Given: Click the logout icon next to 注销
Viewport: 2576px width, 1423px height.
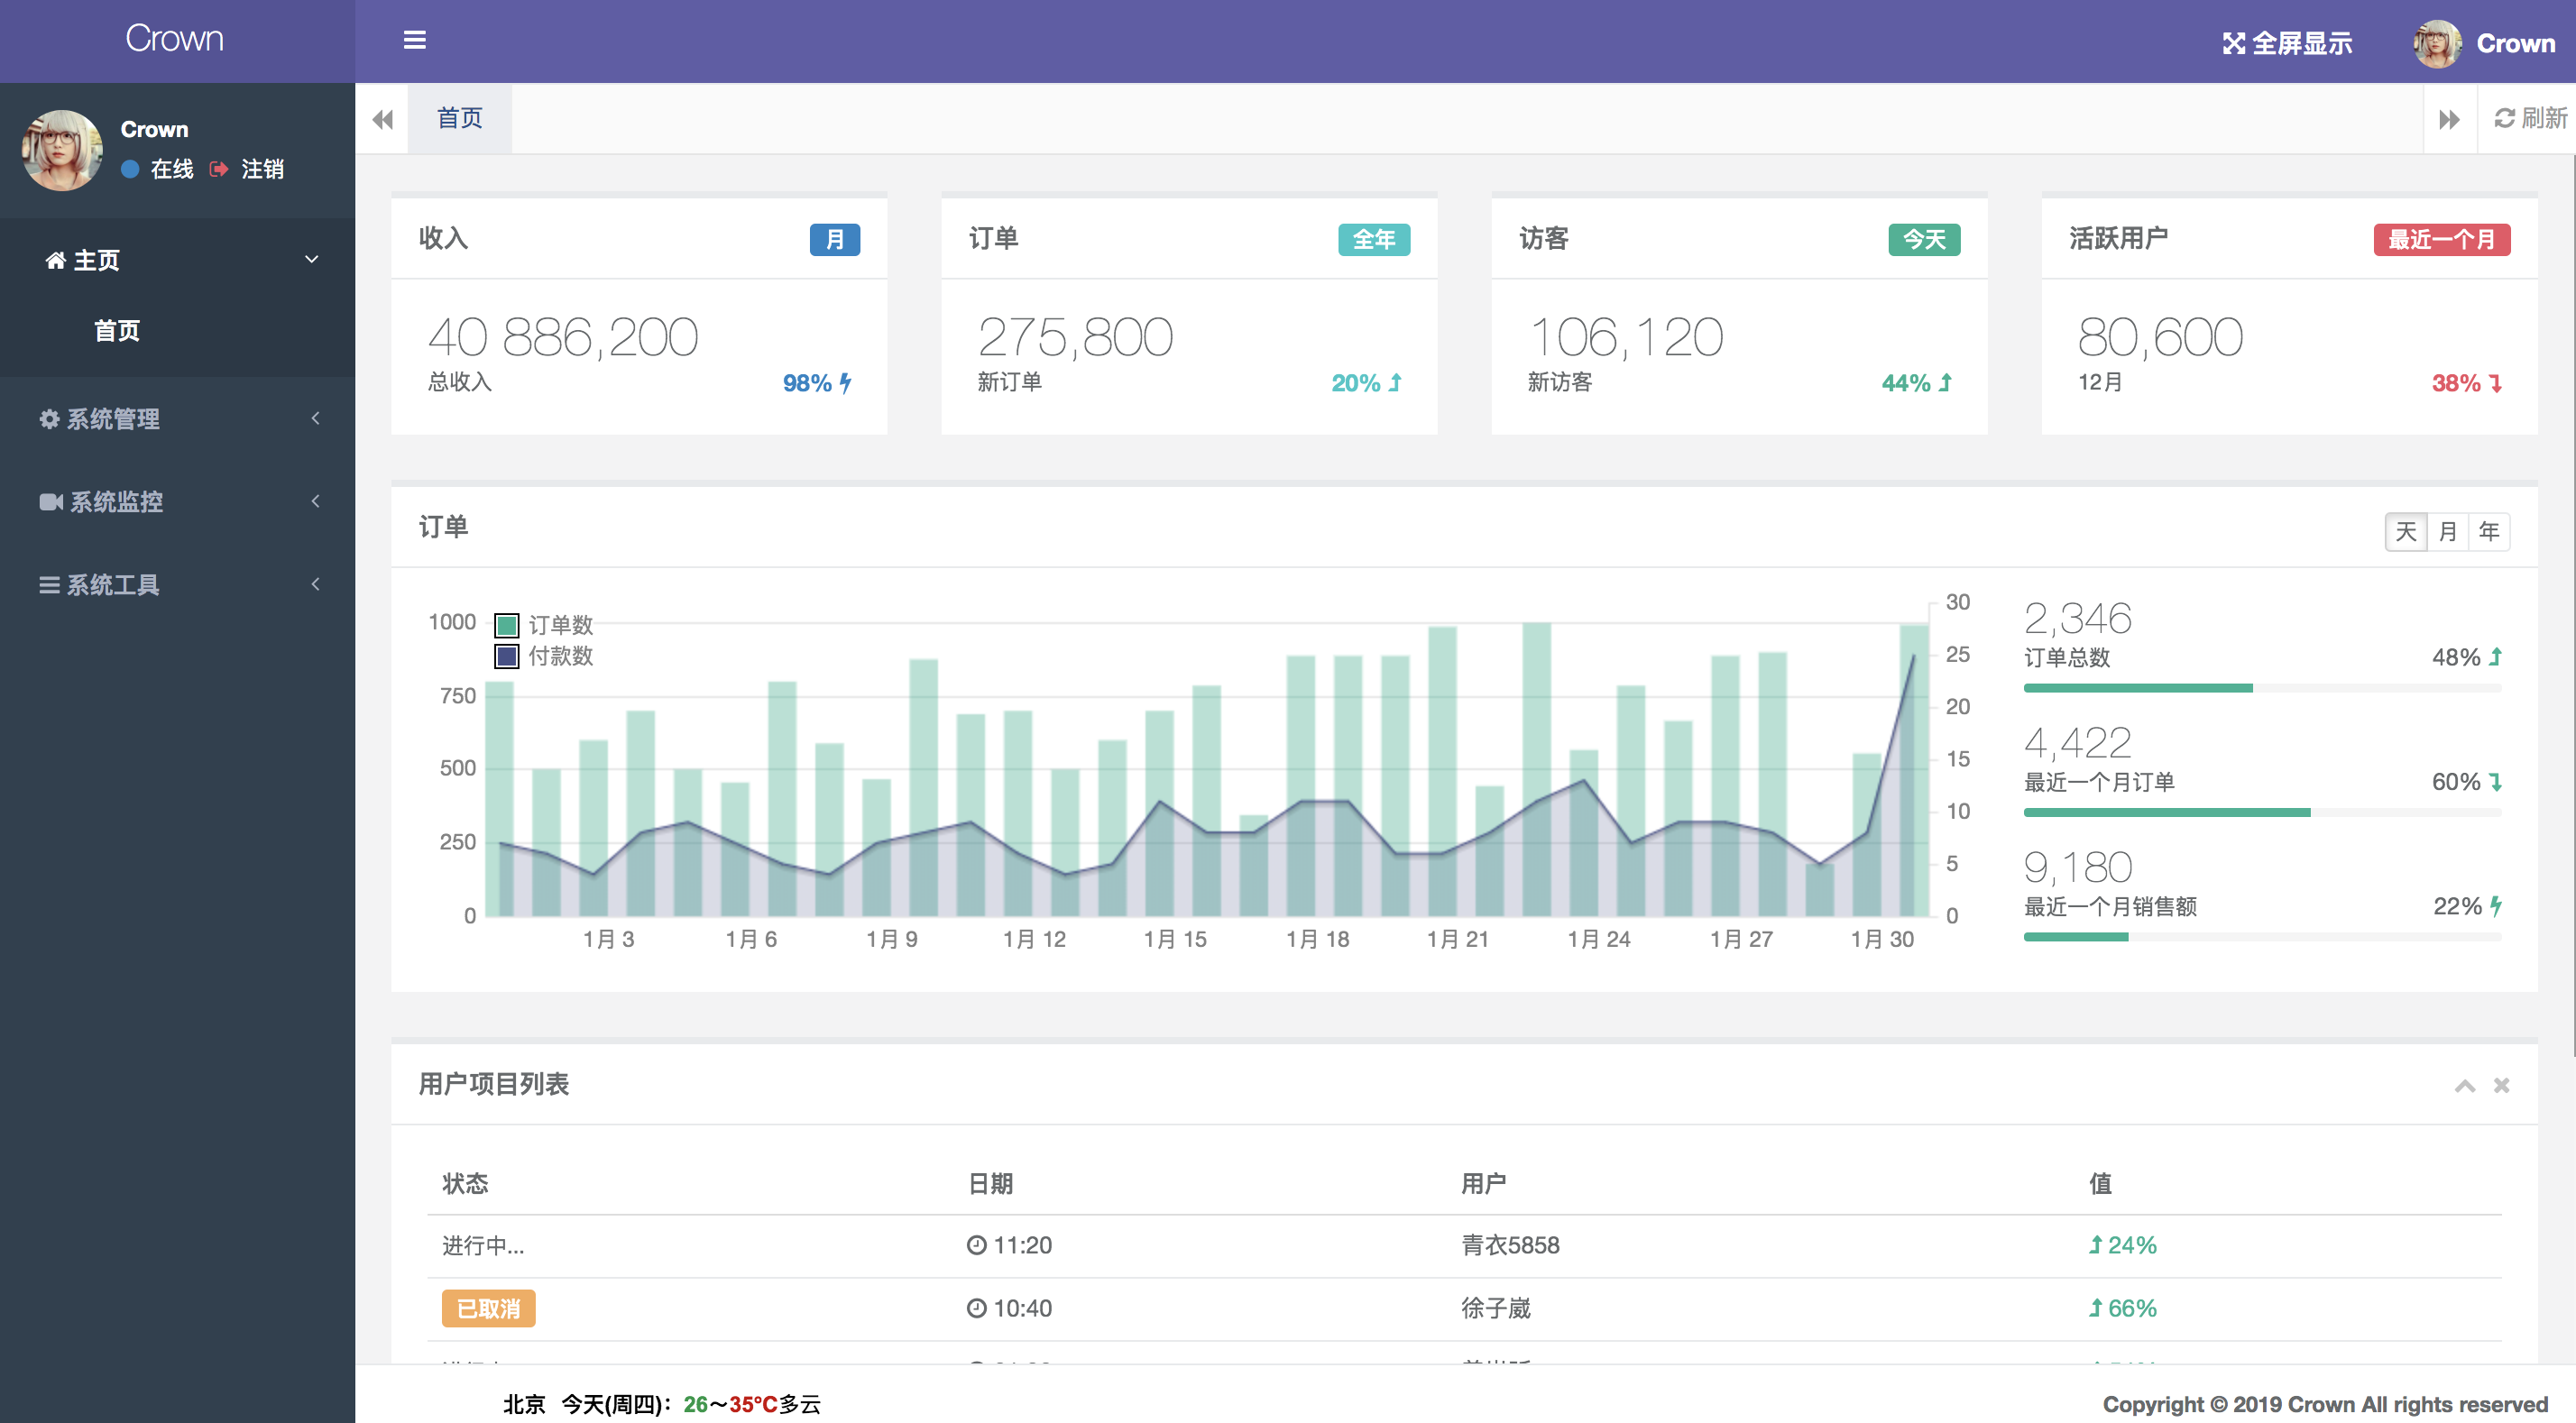Looking at the screenshot, I should (219, 169).
